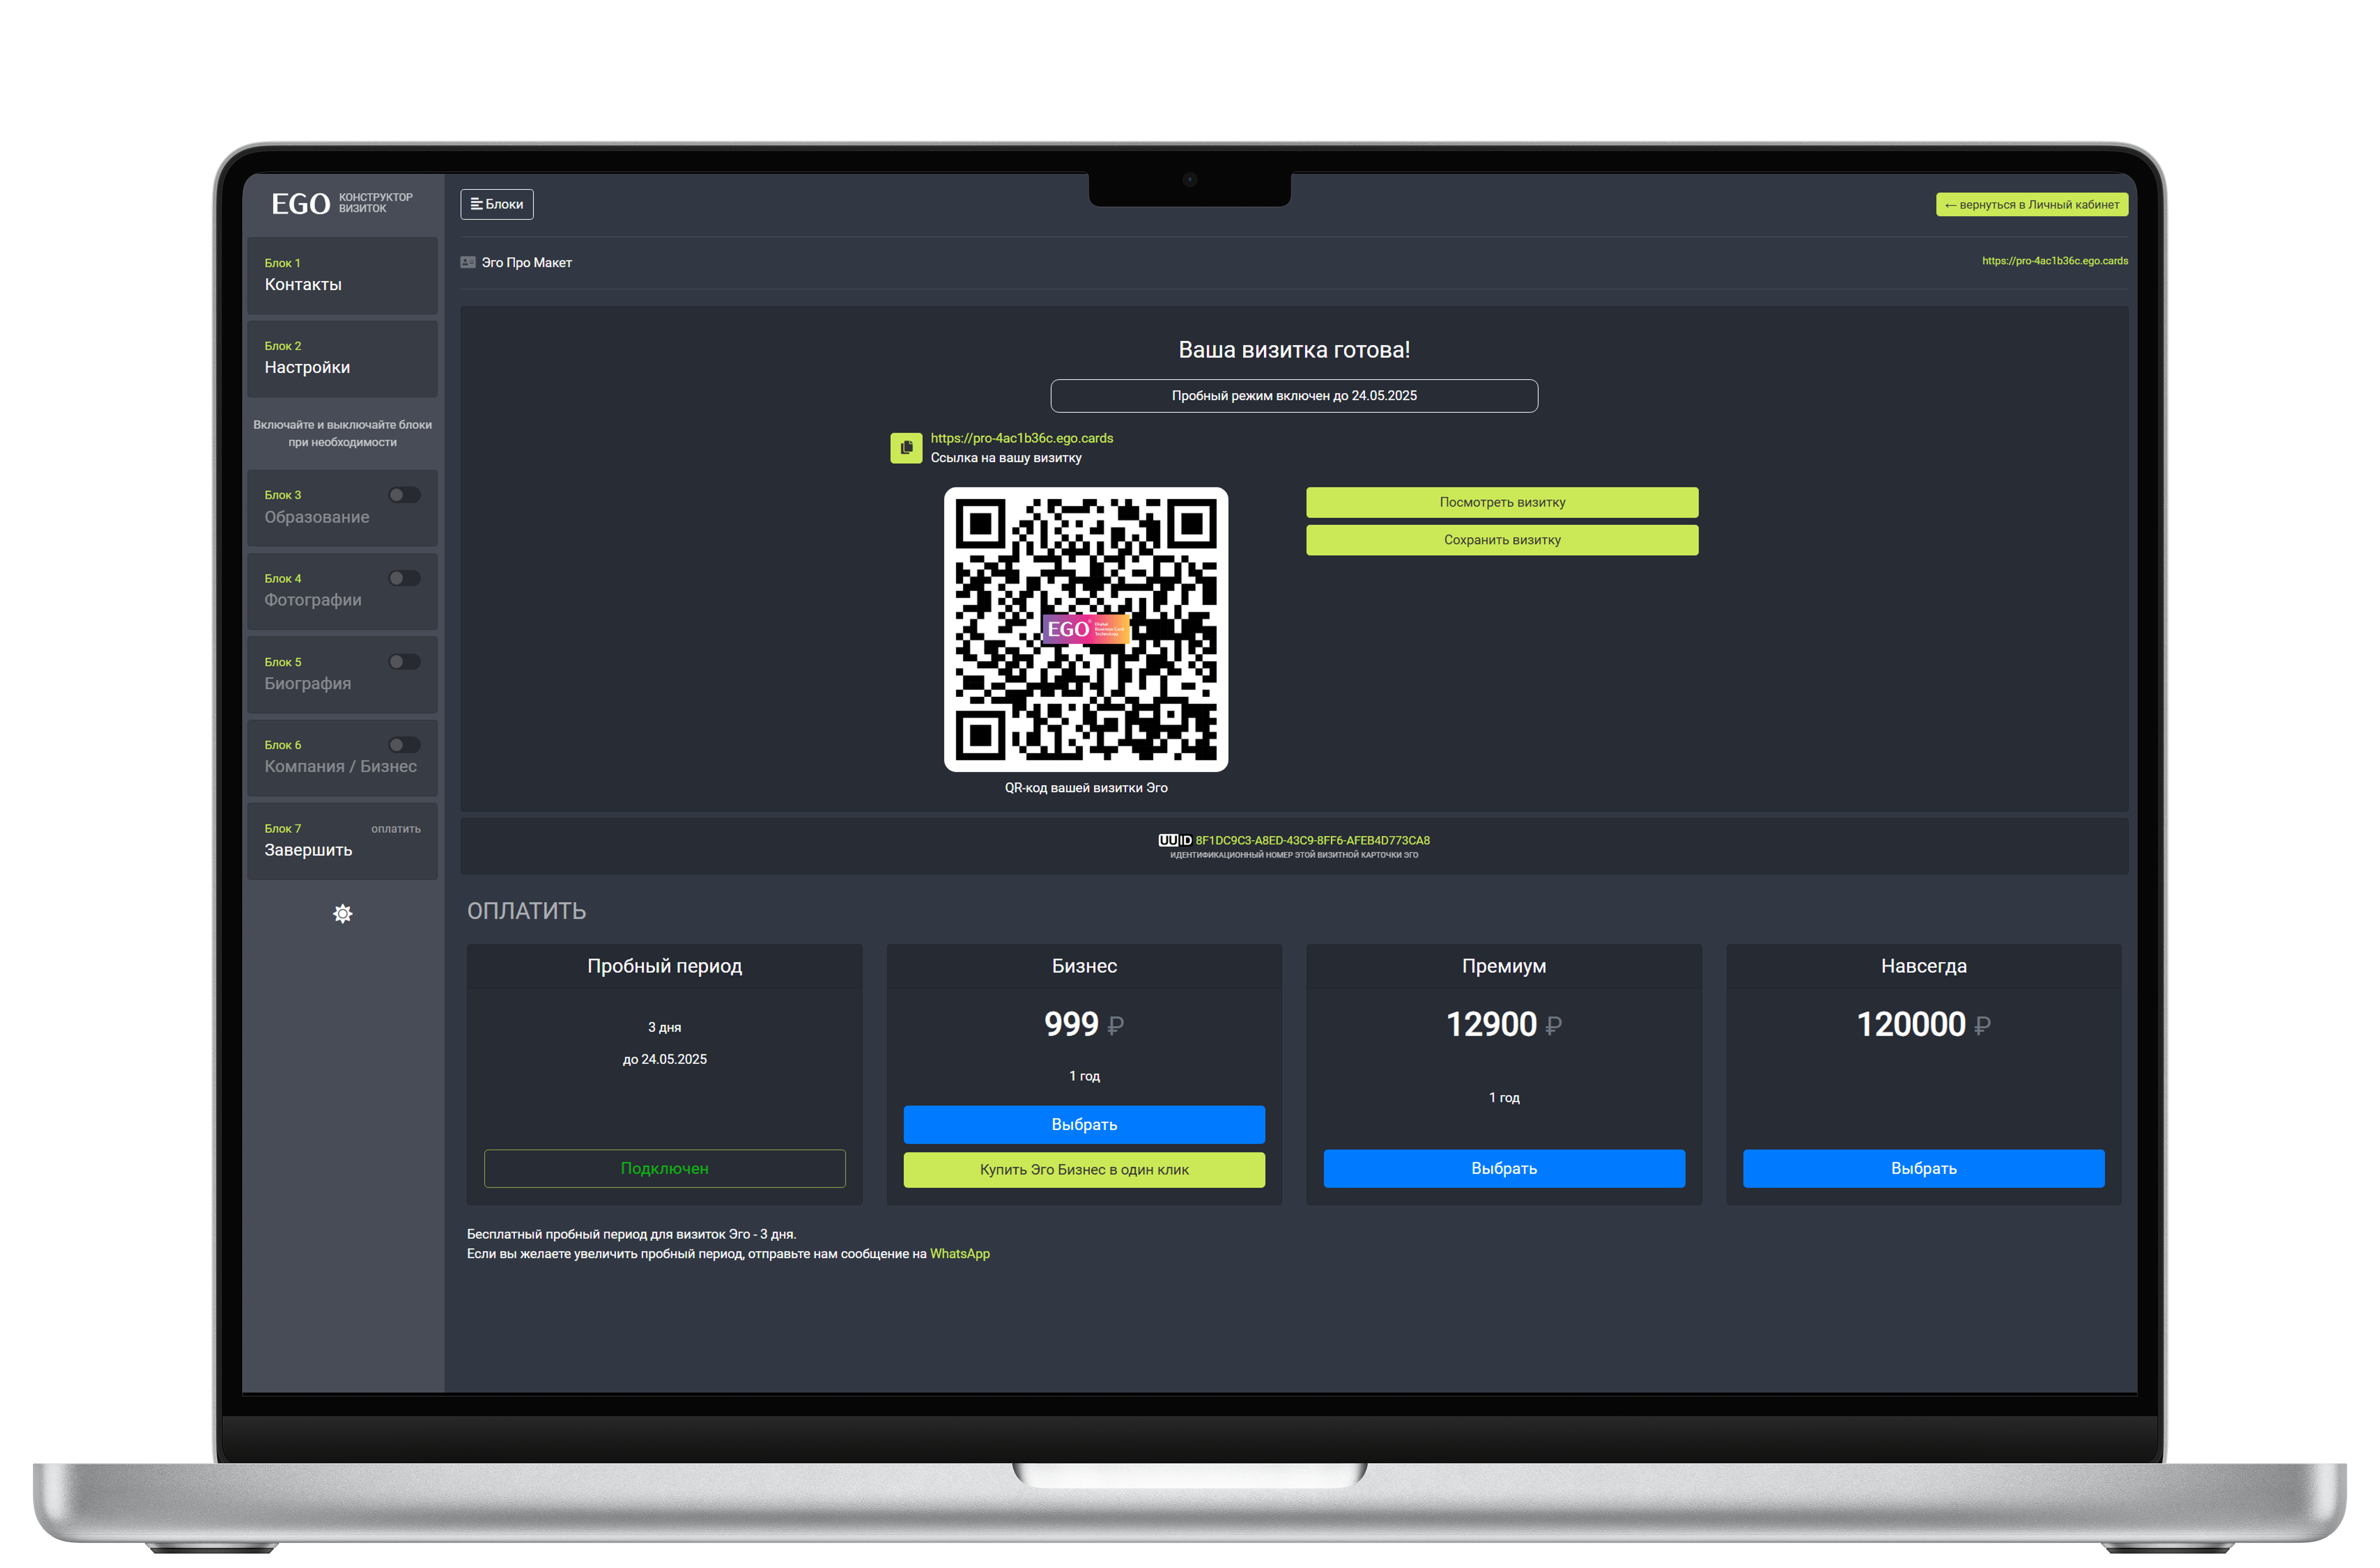The image size is (2380, 1568).
Task: Click the card icon beside Эго Про Макет
Action: click(467, 262)
